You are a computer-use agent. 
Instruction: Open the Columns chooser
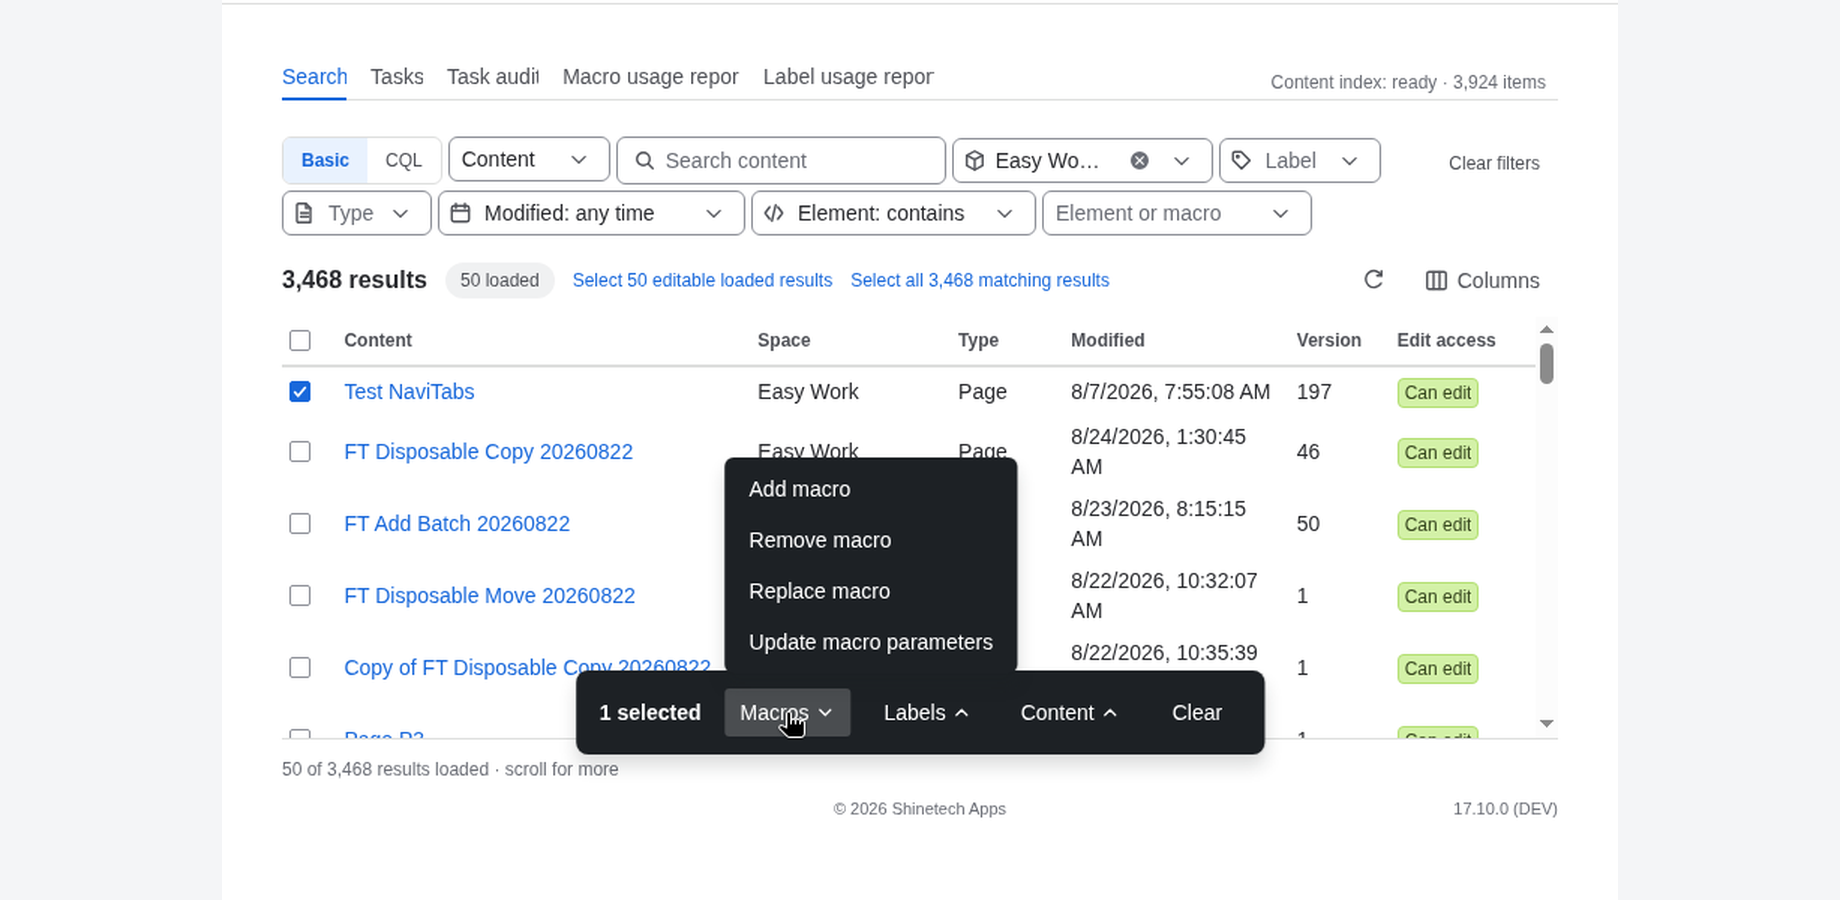click(x=1482, y=281)
